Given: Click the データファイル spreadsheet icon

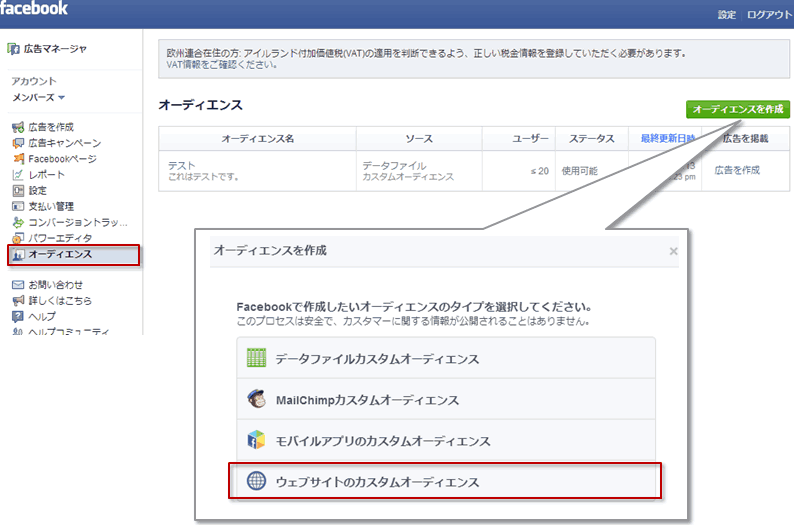Looking at the screenshot, I should pyautogui.click(x=256, y=358).
